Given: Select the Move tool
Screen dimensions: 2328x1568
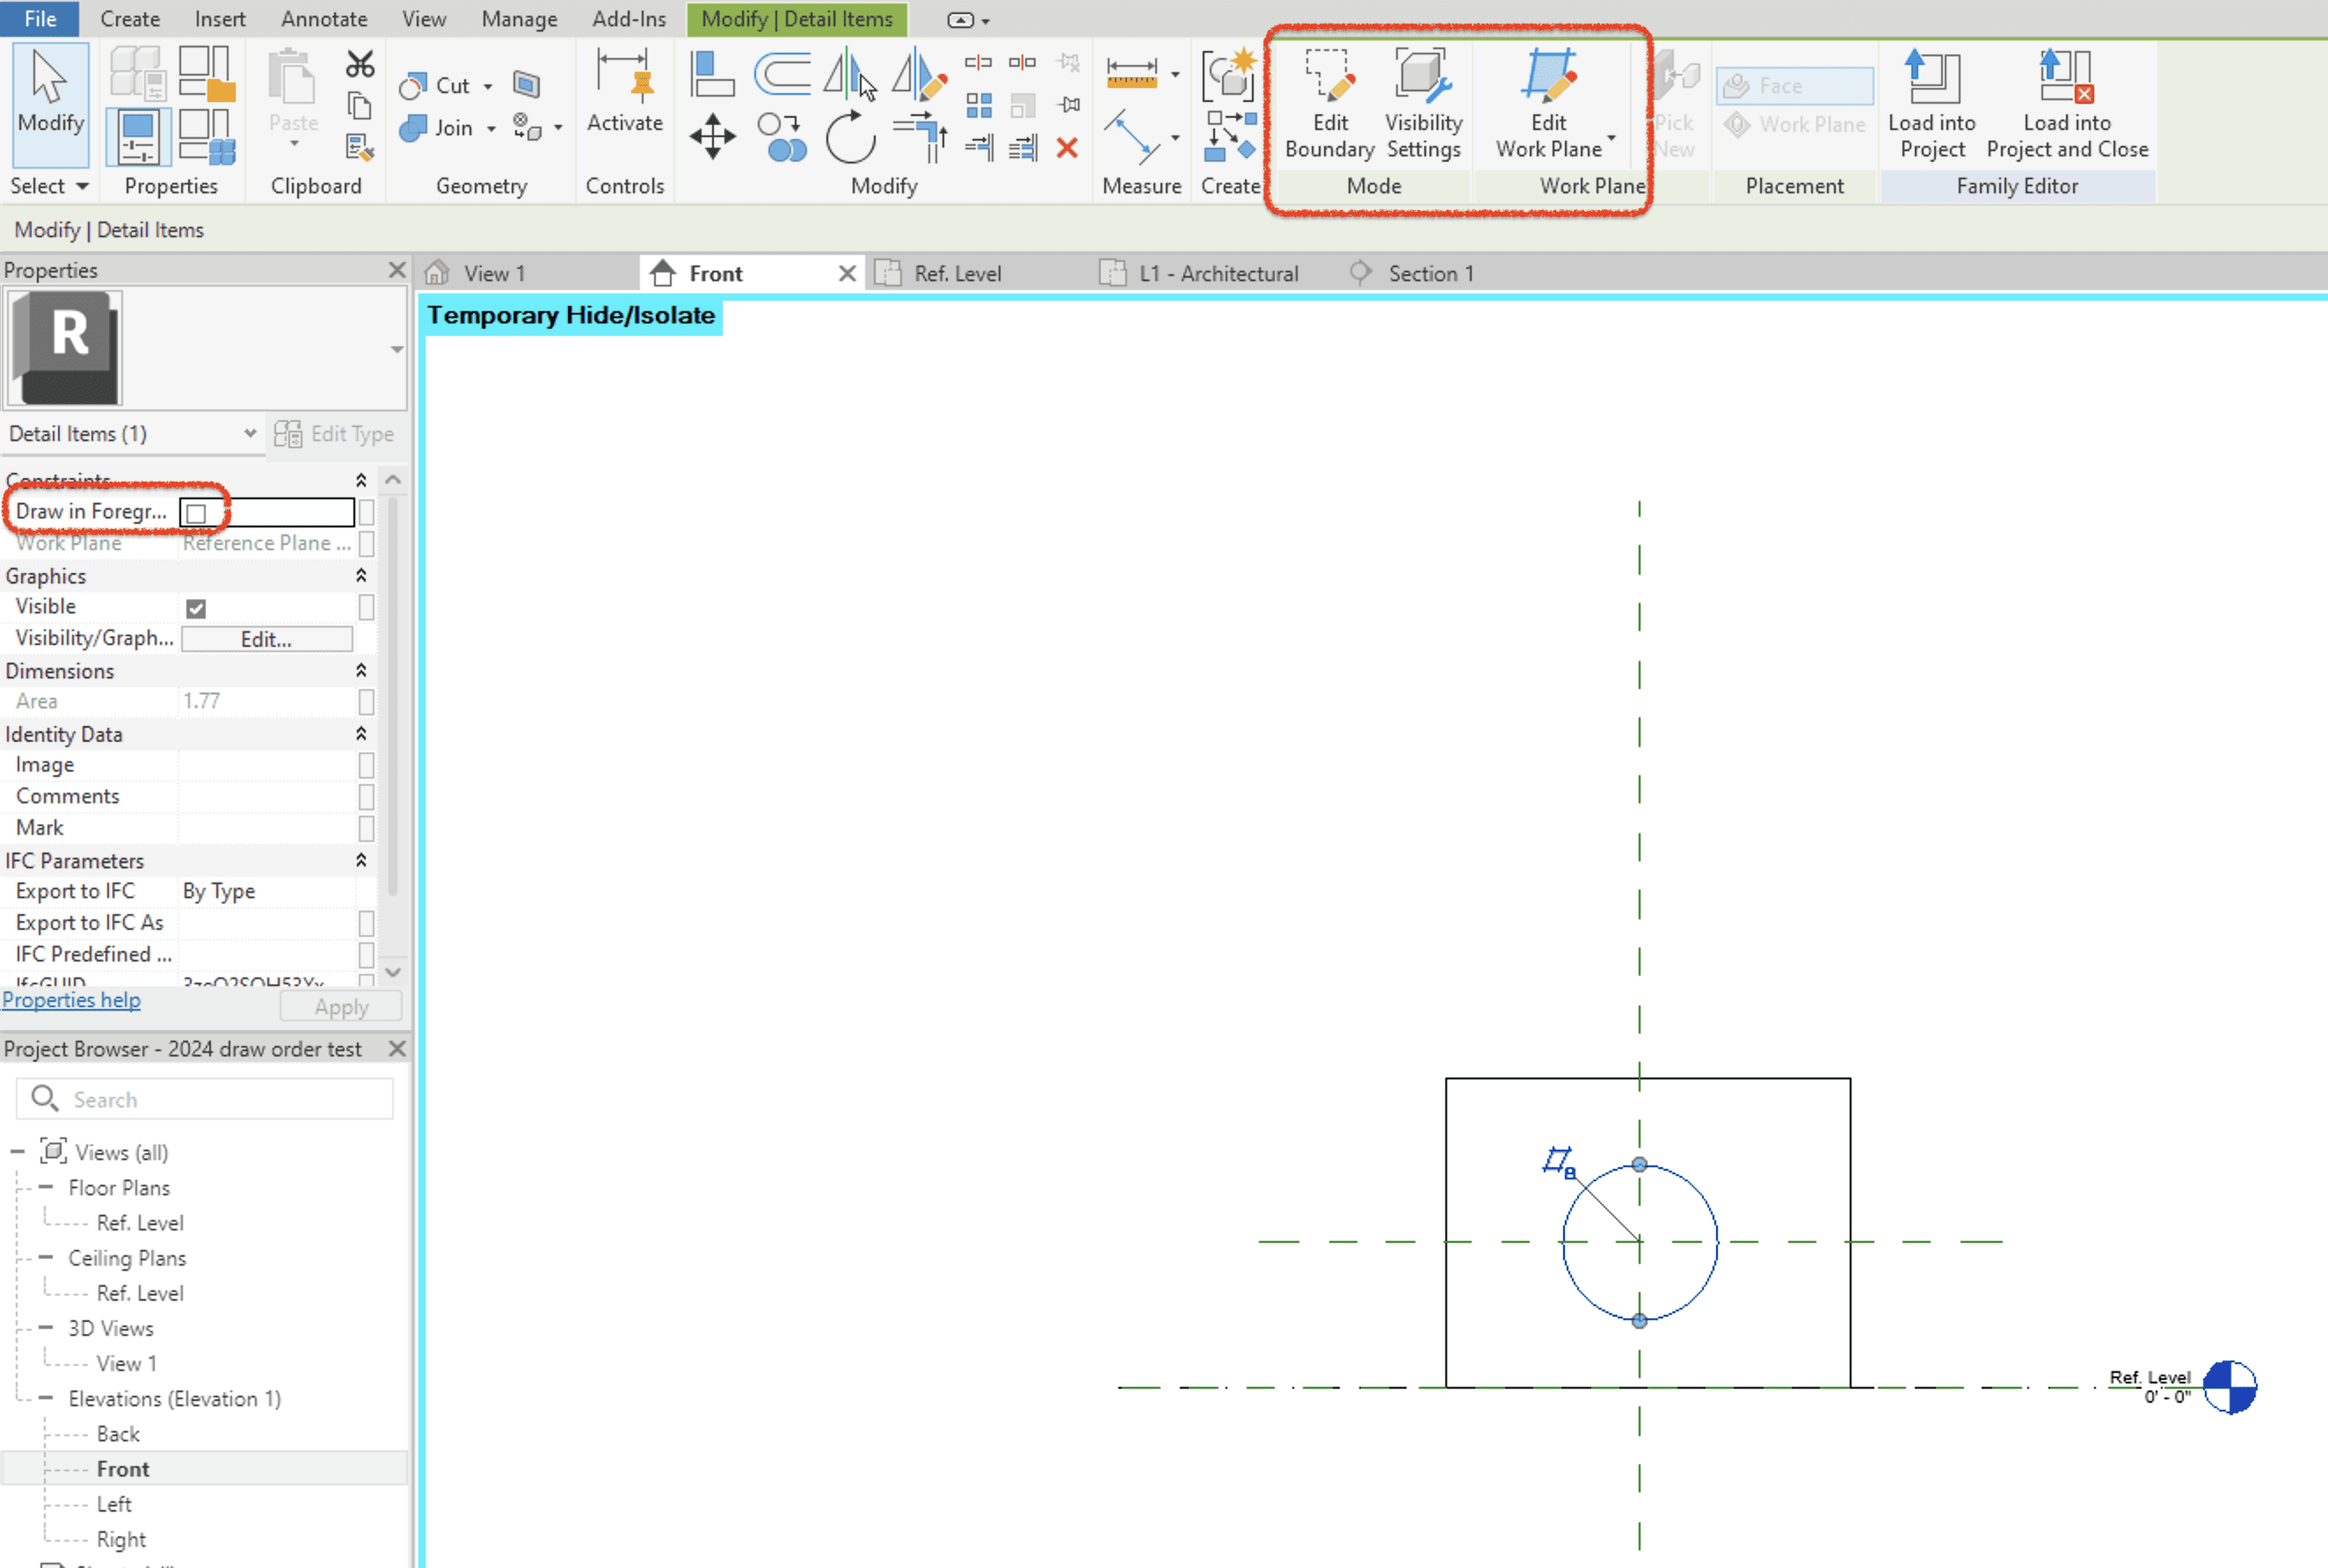Looking at the screenshot, I should tap(711, 137).
